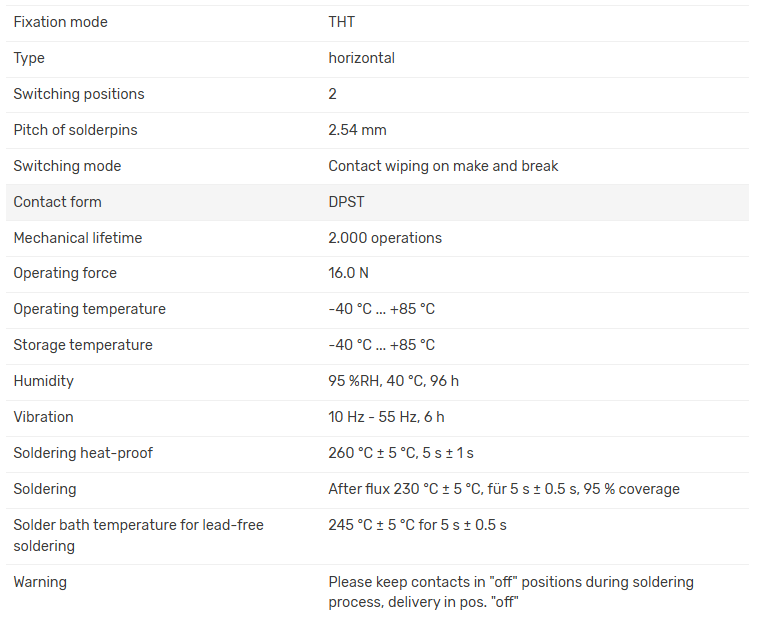
Task: Click the Switching mode label
Action: tap(67, 166)
